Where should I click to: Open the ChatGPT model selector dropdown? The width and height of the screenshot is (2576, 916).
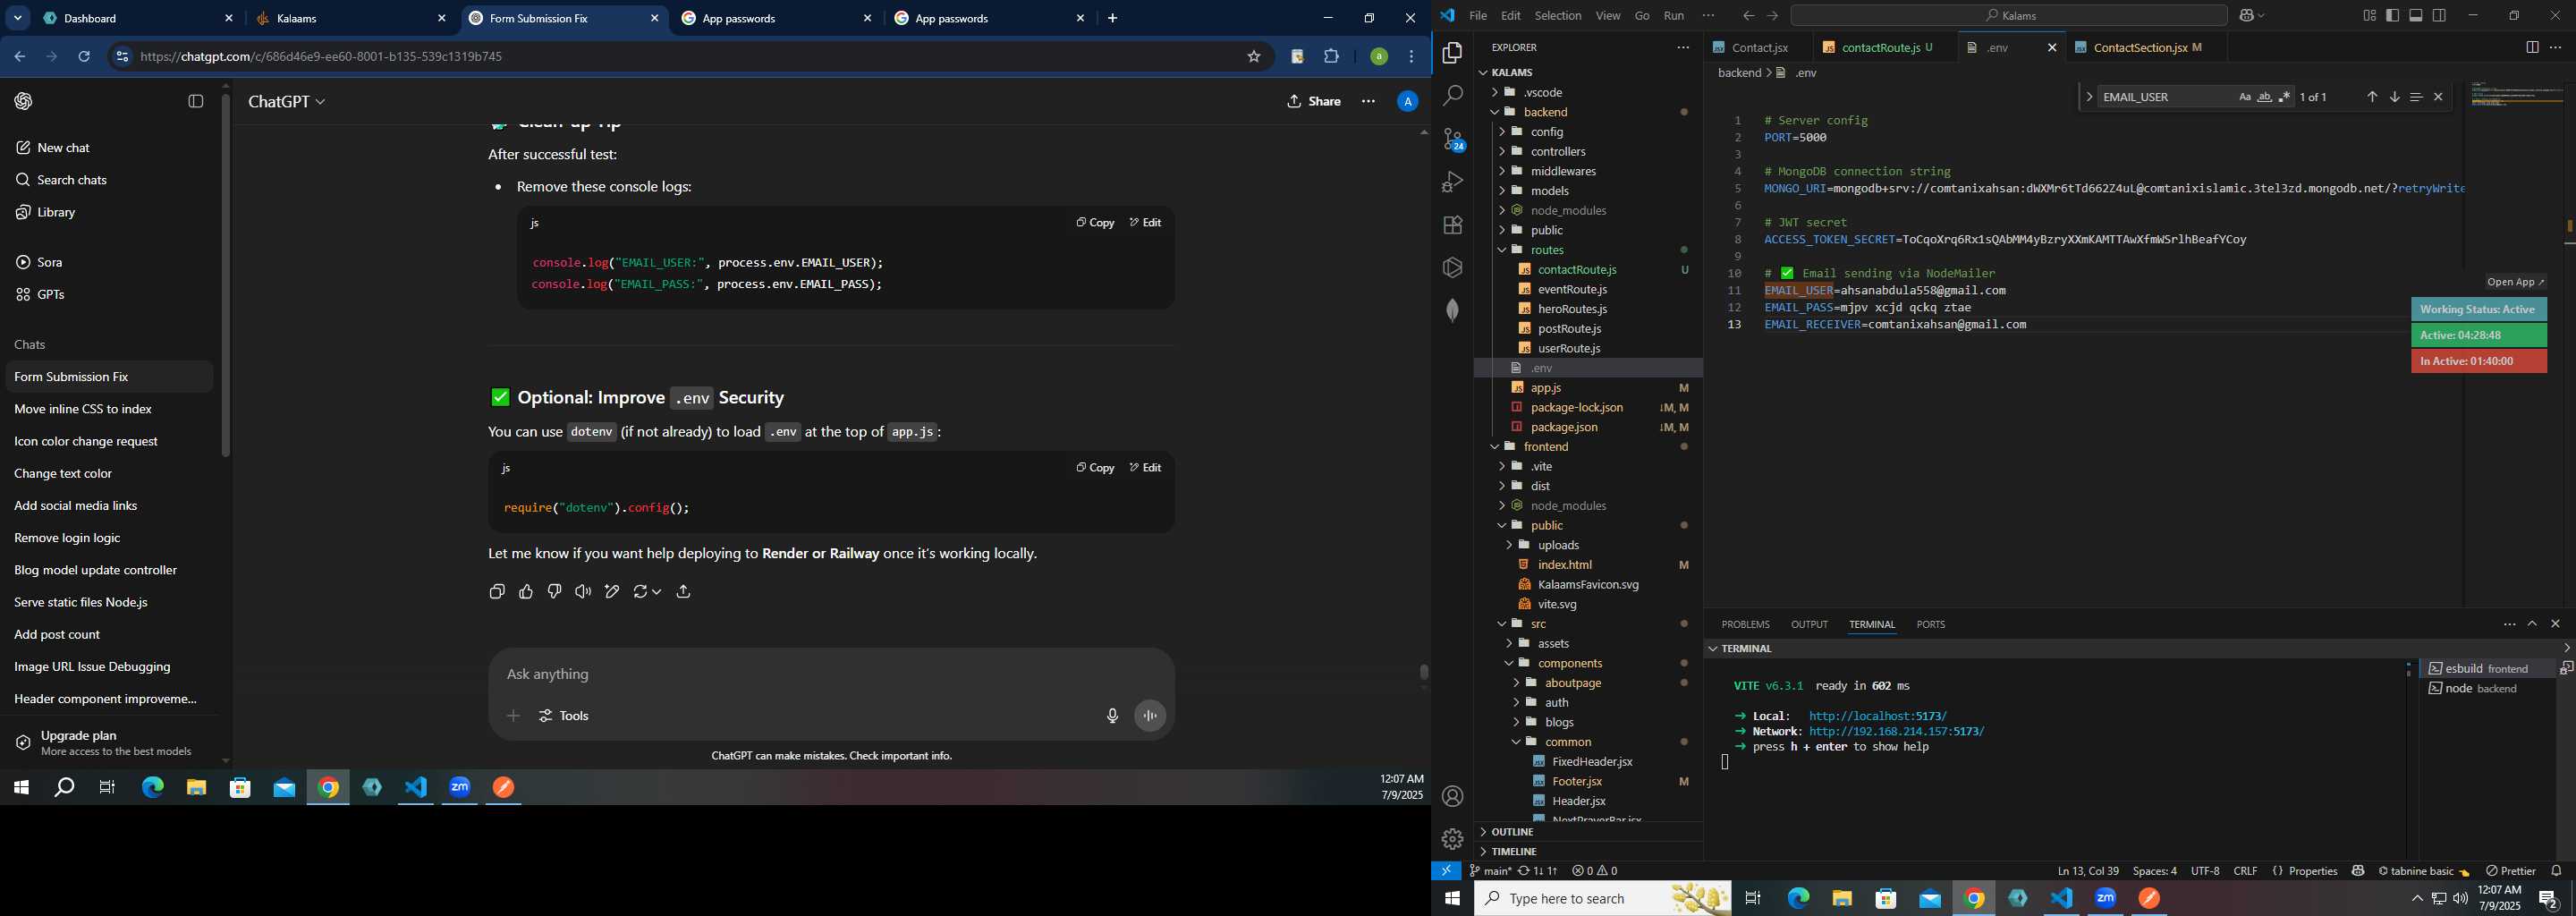(287, 101)
